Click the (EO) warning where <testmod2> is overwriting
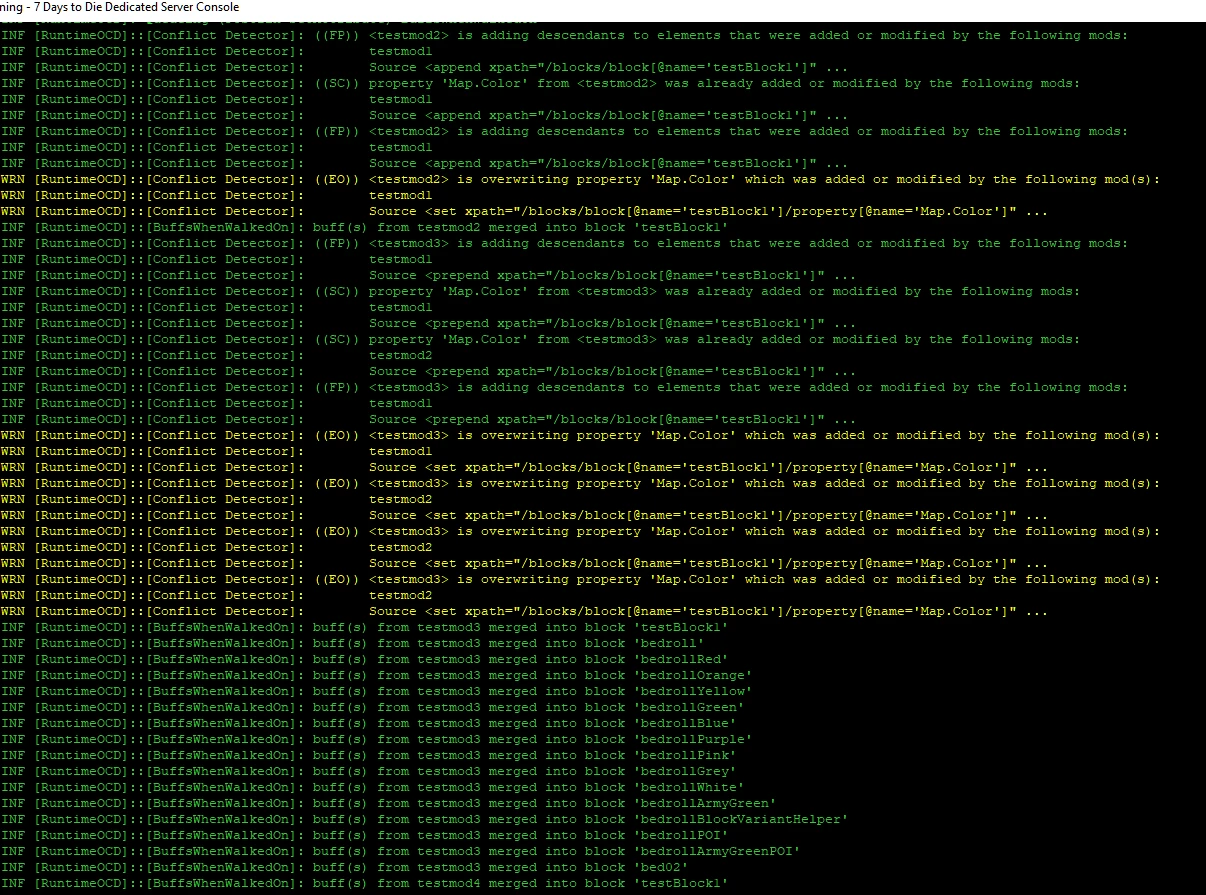The image size is (1206, 895). click(x=581, y=179)
